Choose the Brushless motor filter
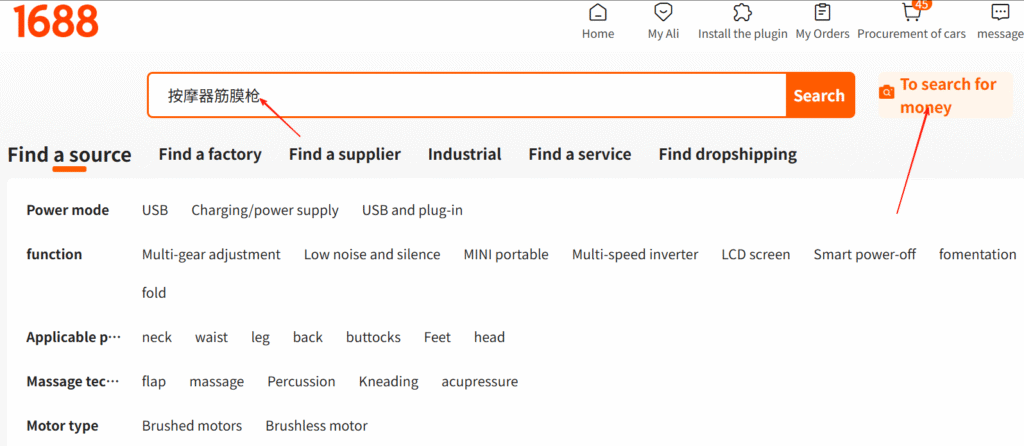1024x446 pixels. pos(316,426)
